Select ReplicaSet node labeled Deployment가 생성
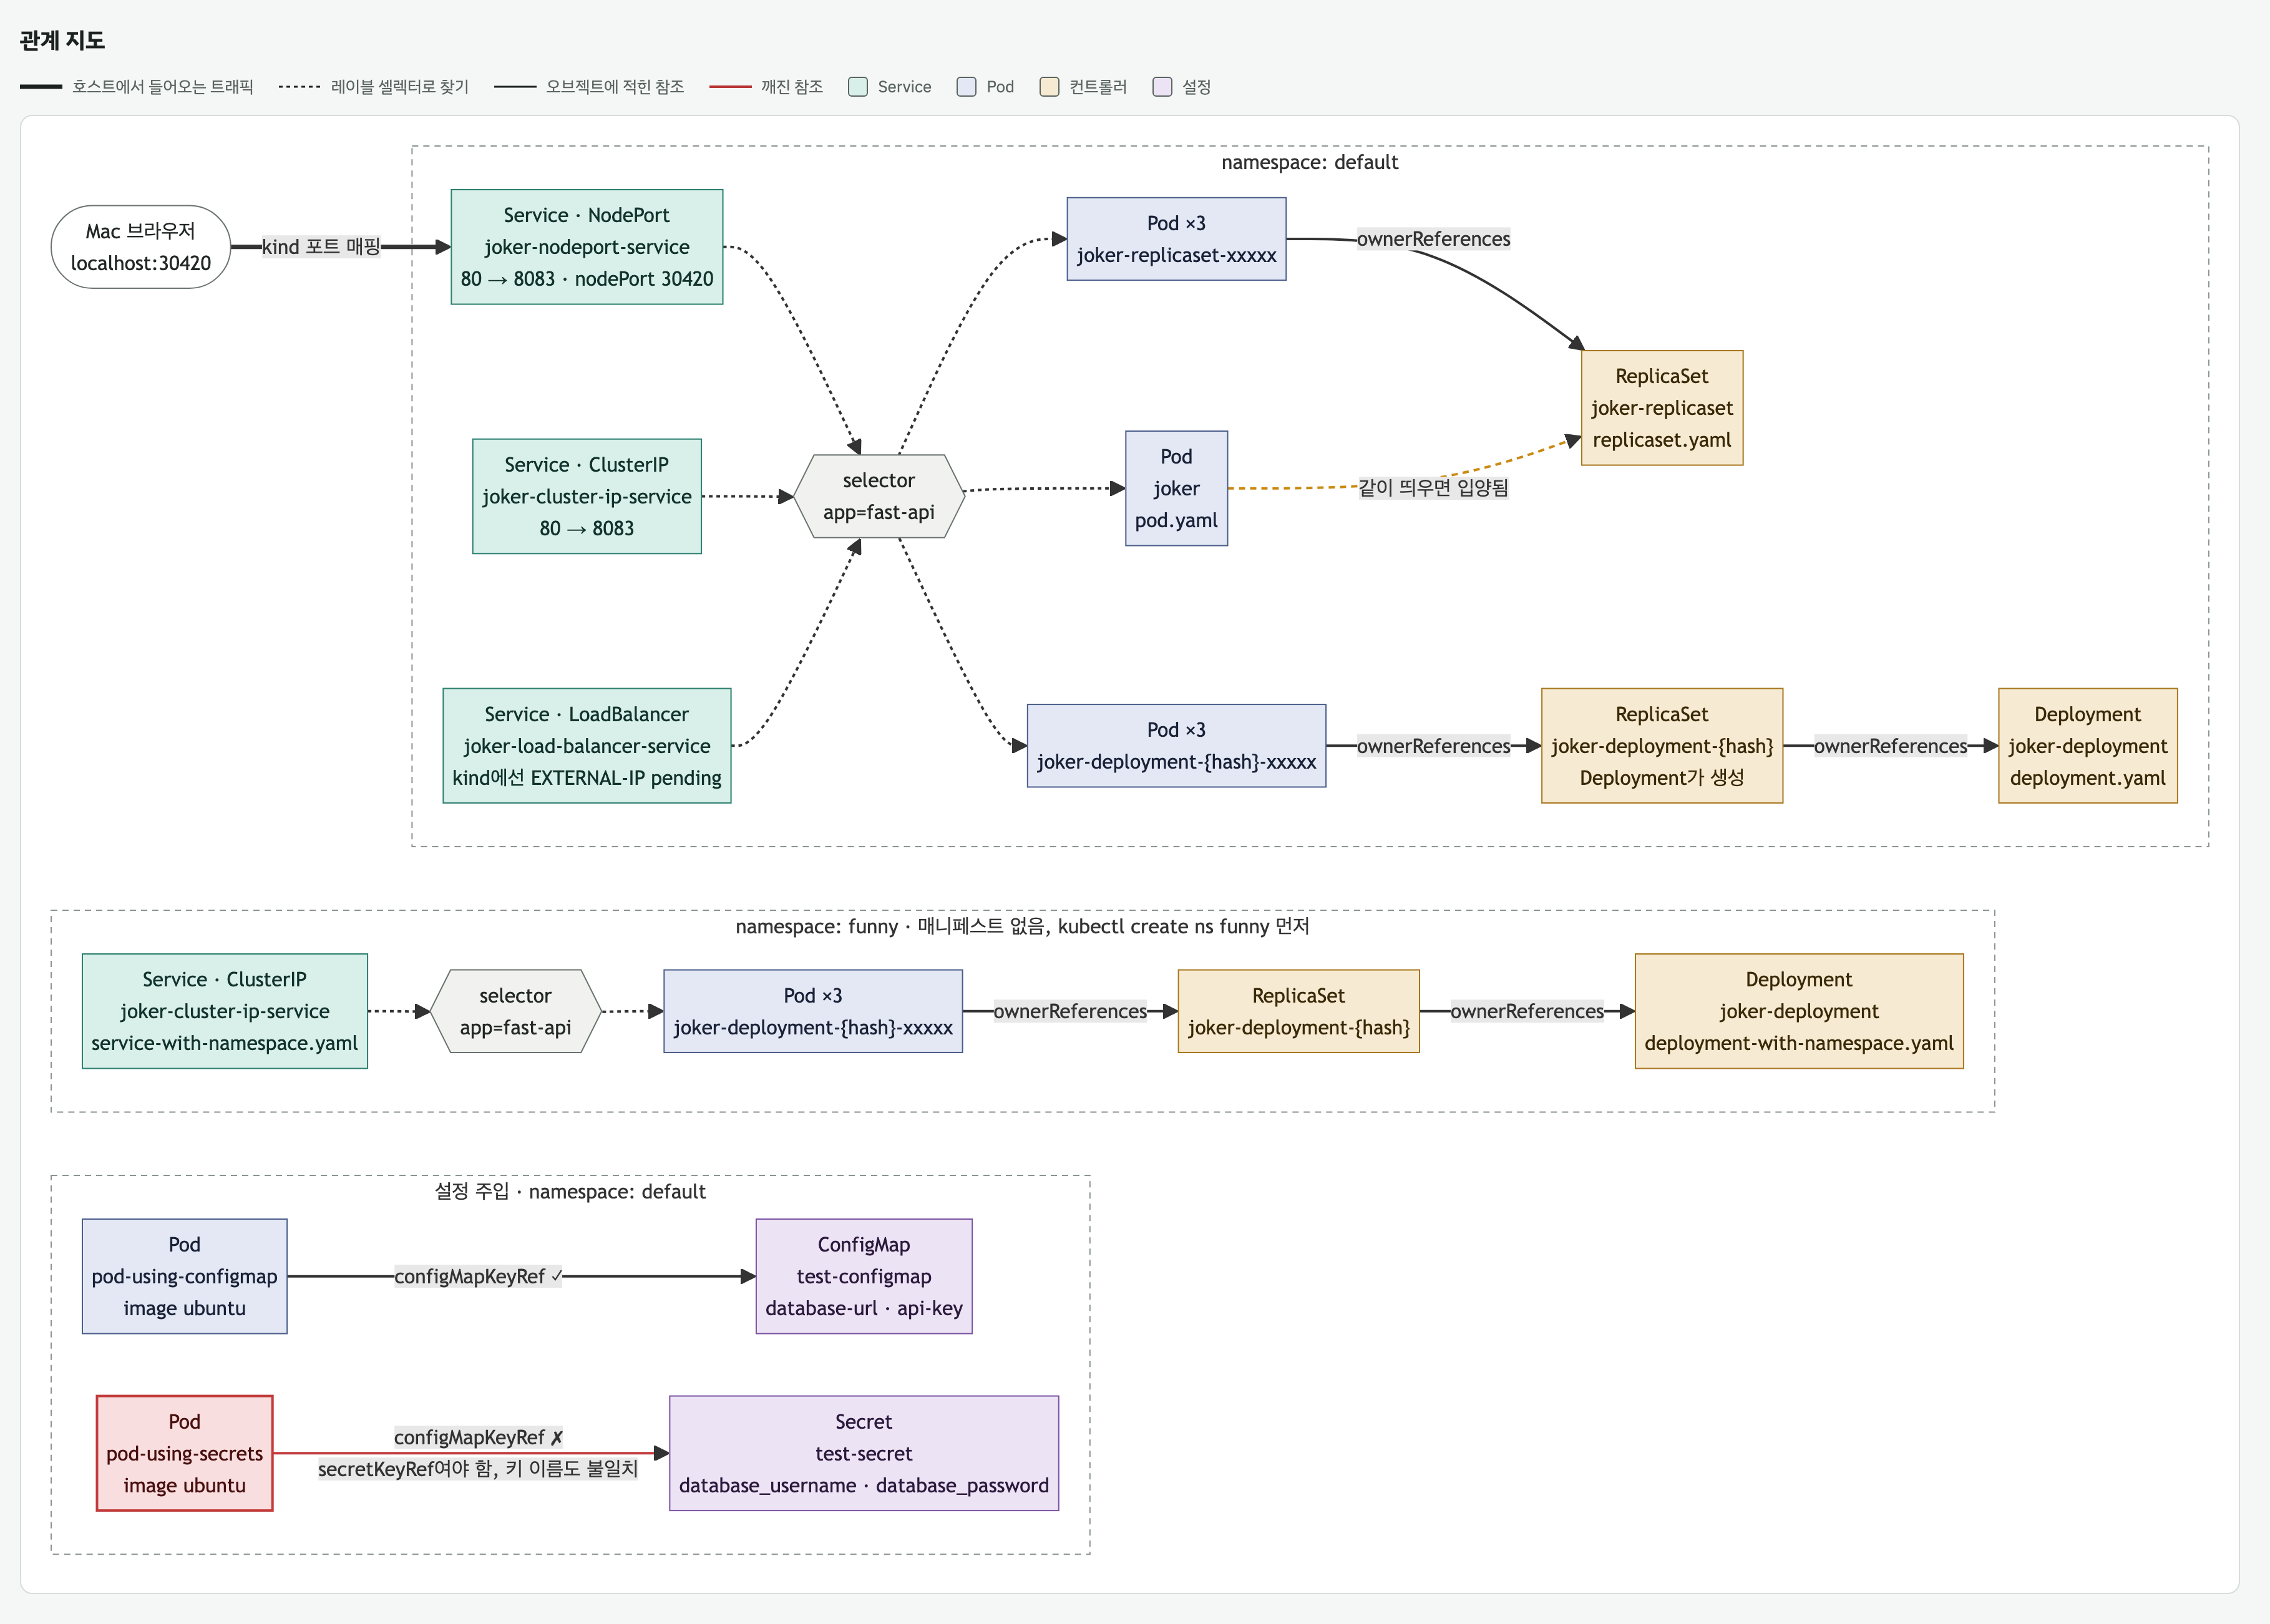2270x1624 pixels. click(1662, 746)
